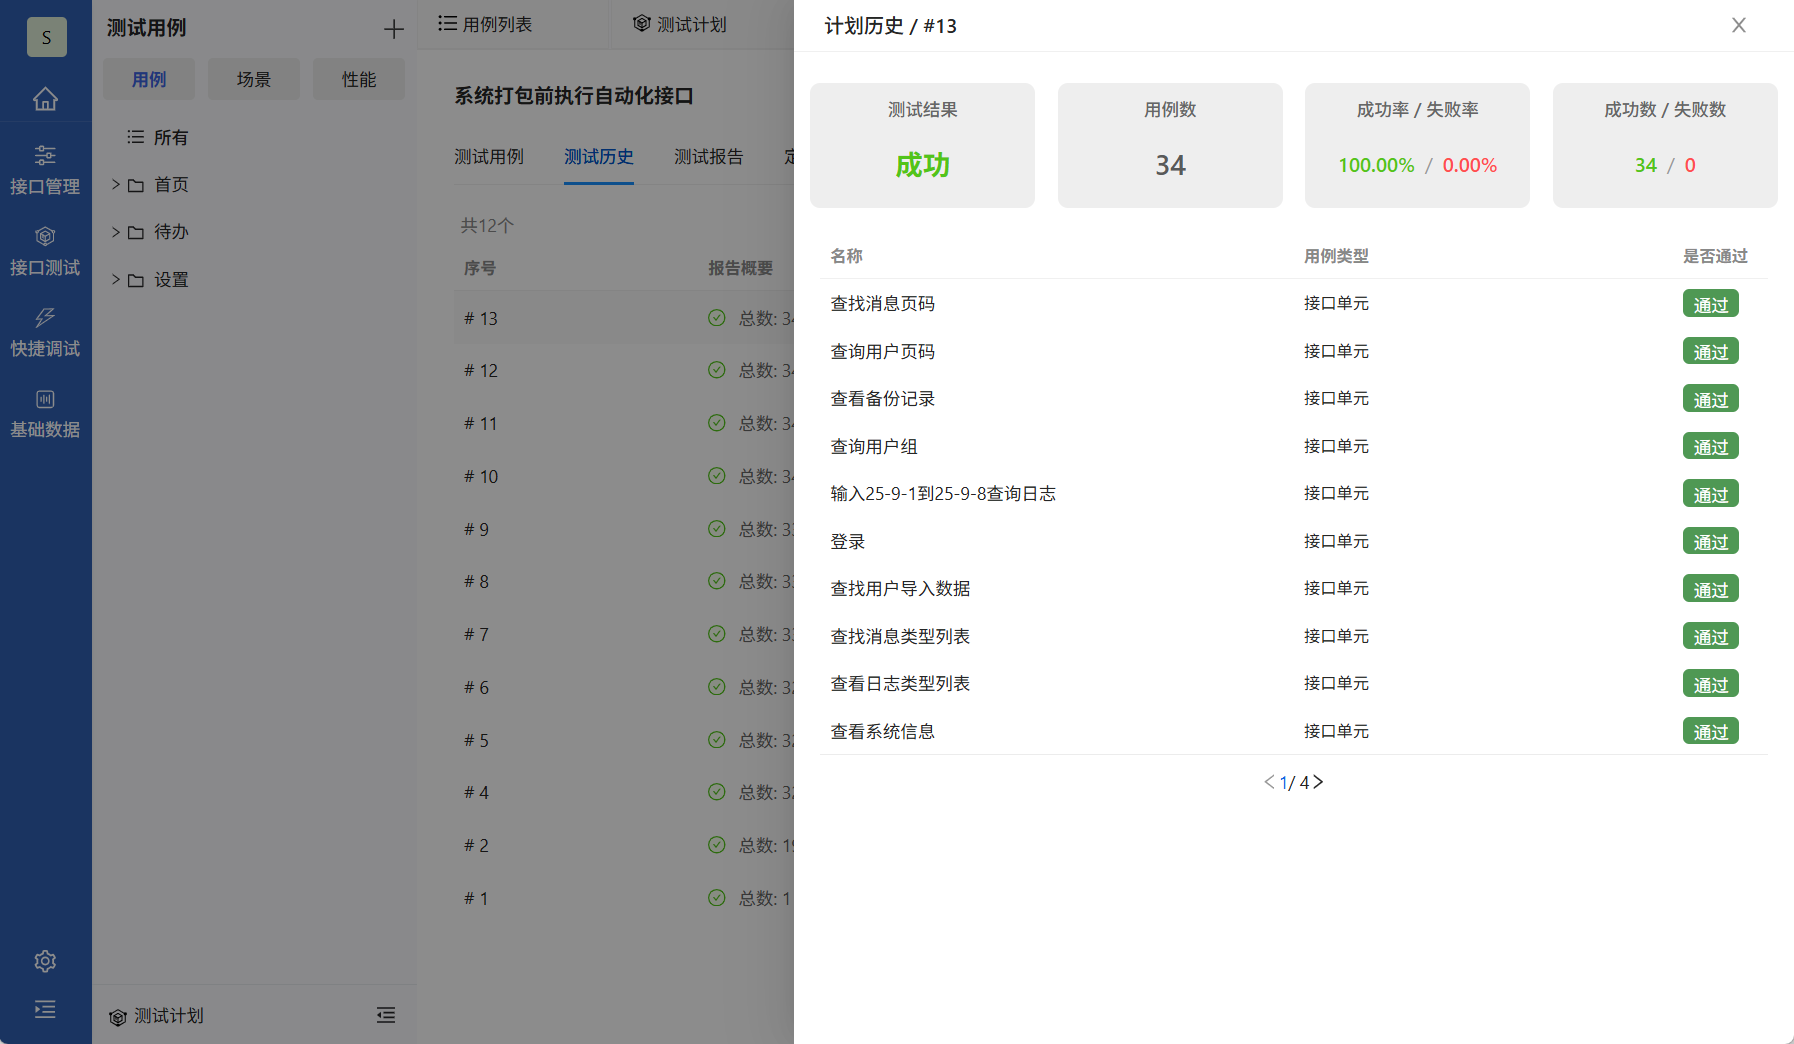Expand the 设置 folder

tap(115, 280)
